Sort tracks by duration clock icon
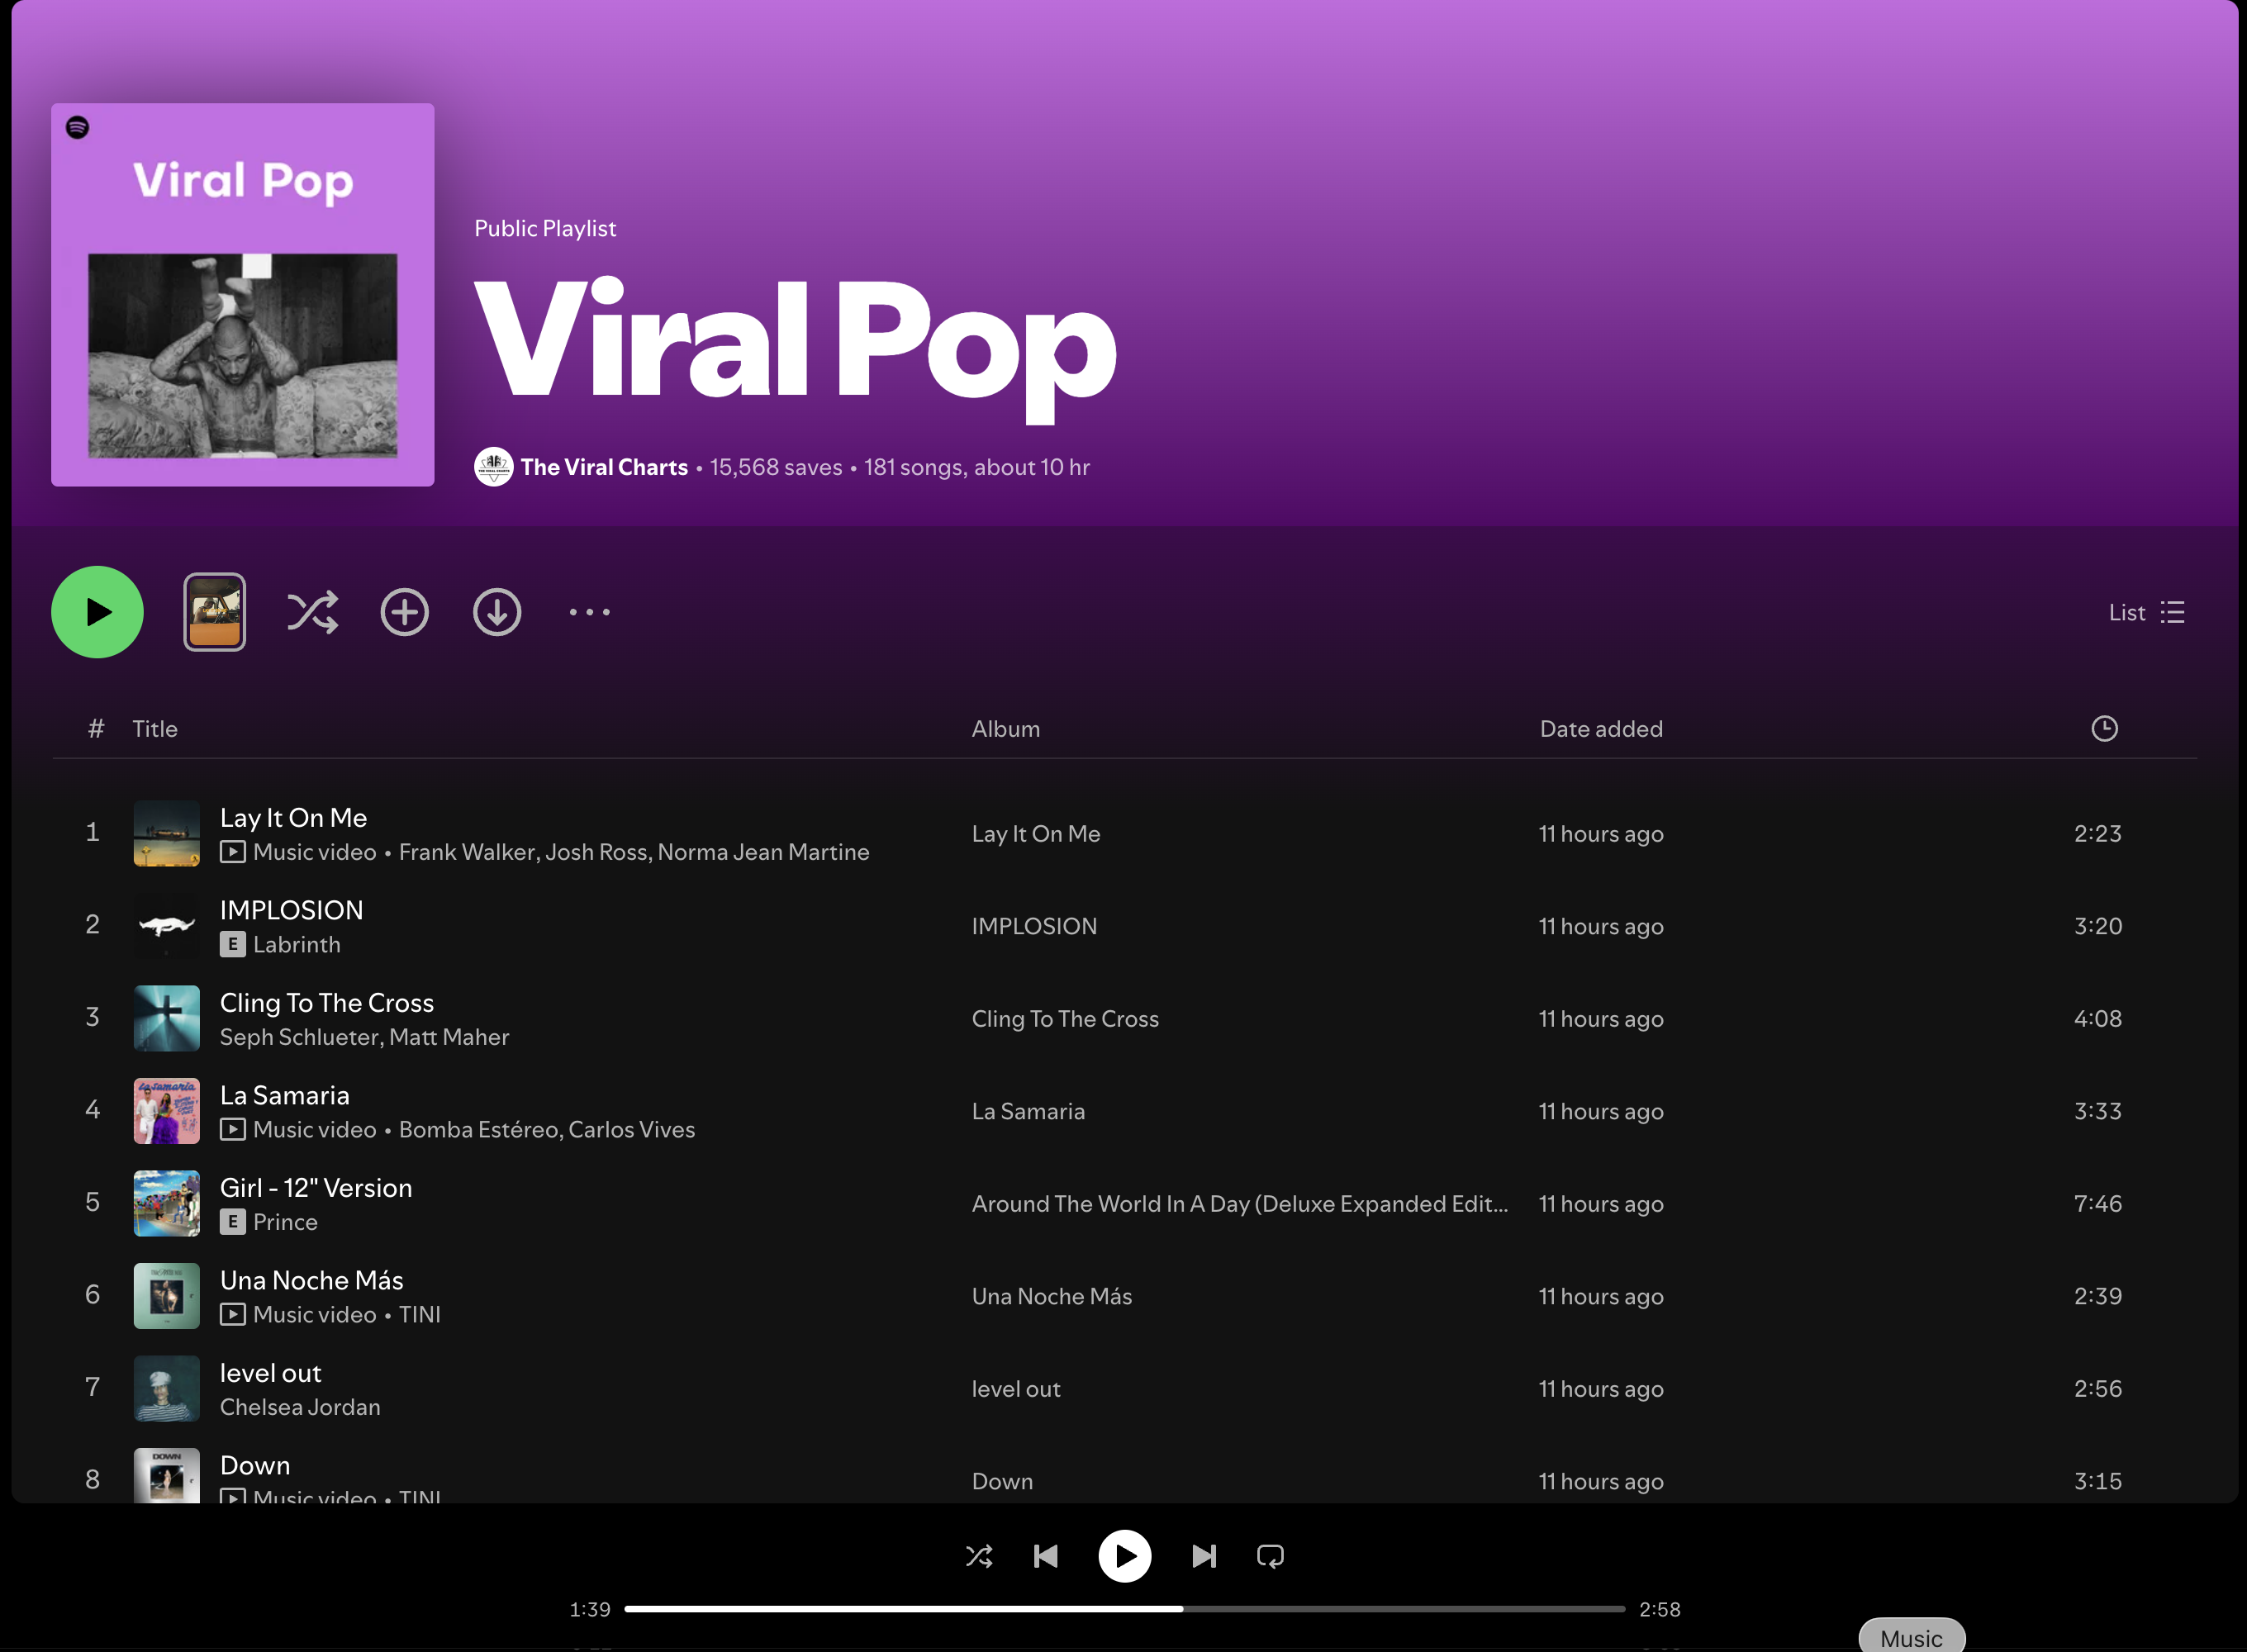2247x1652 pixels. point(2104,729)
